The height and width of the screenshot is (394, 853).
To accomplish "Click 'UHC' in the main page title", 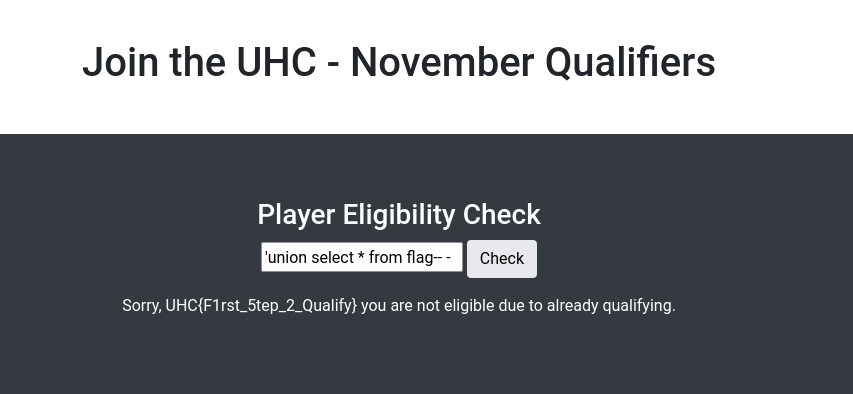I will 276,62.
